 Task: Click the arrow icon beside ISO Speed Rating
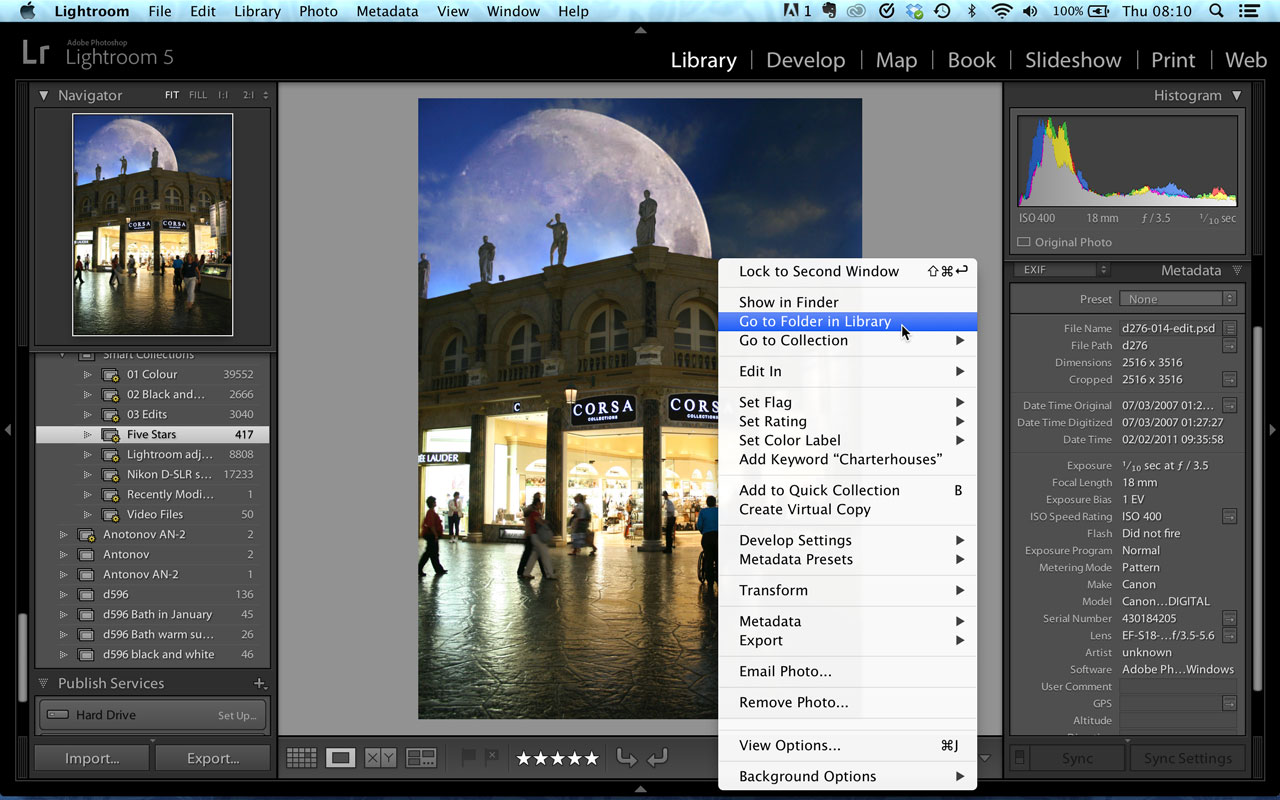[1230, 516]
